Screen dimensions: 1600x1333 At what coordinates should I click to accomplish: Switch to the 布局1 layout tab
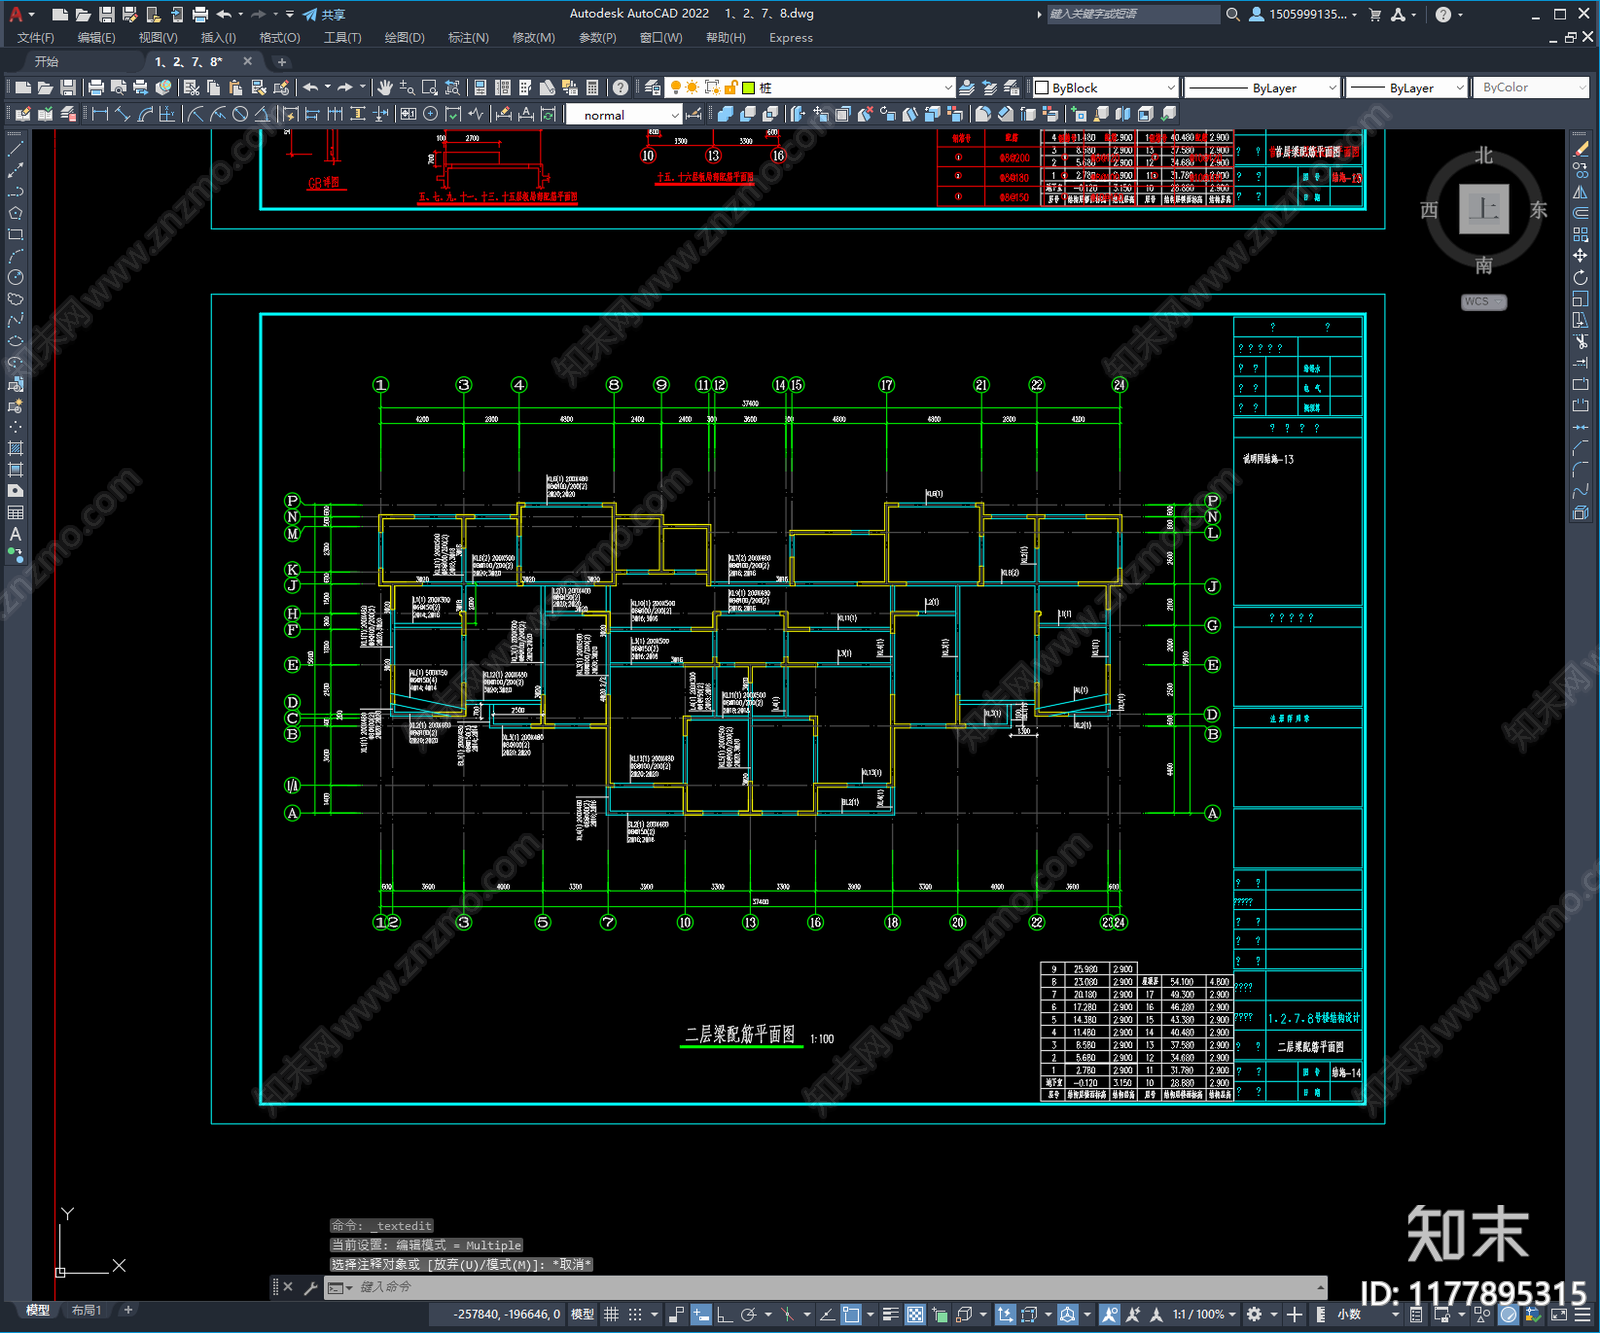(87, 1310)
